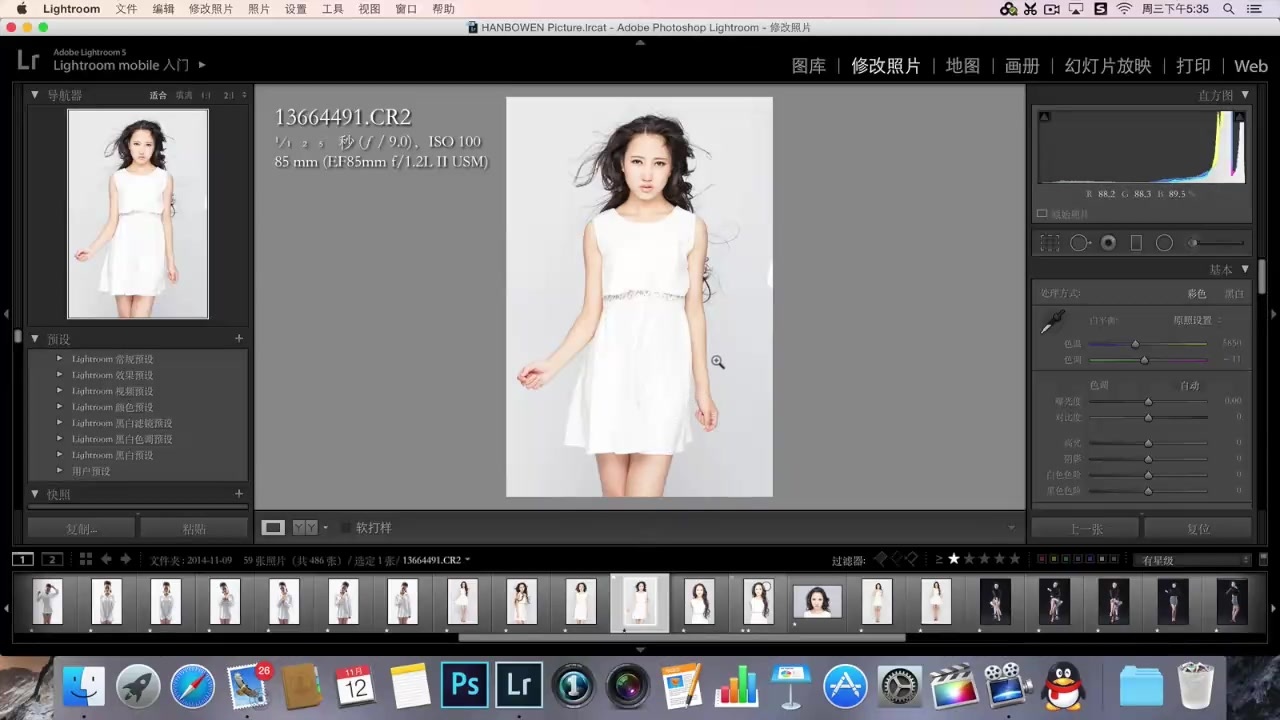Open the 有星级 filter preset dropdown
This screenshot has width=1280, height=720.
[1192, 560]
